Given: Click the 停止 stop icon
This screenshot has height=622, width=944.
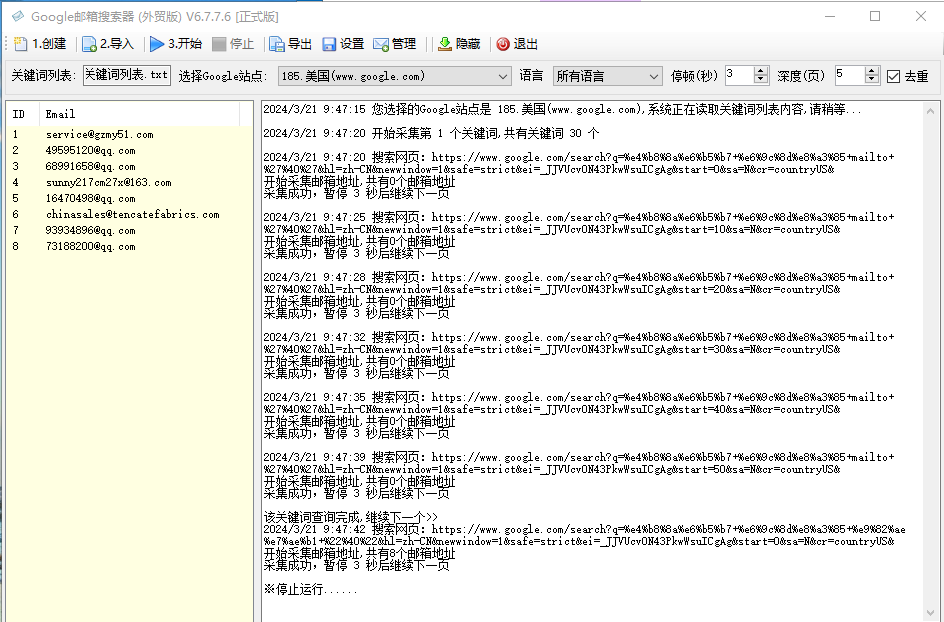Looking at the screenshot, I should point(219,44).
